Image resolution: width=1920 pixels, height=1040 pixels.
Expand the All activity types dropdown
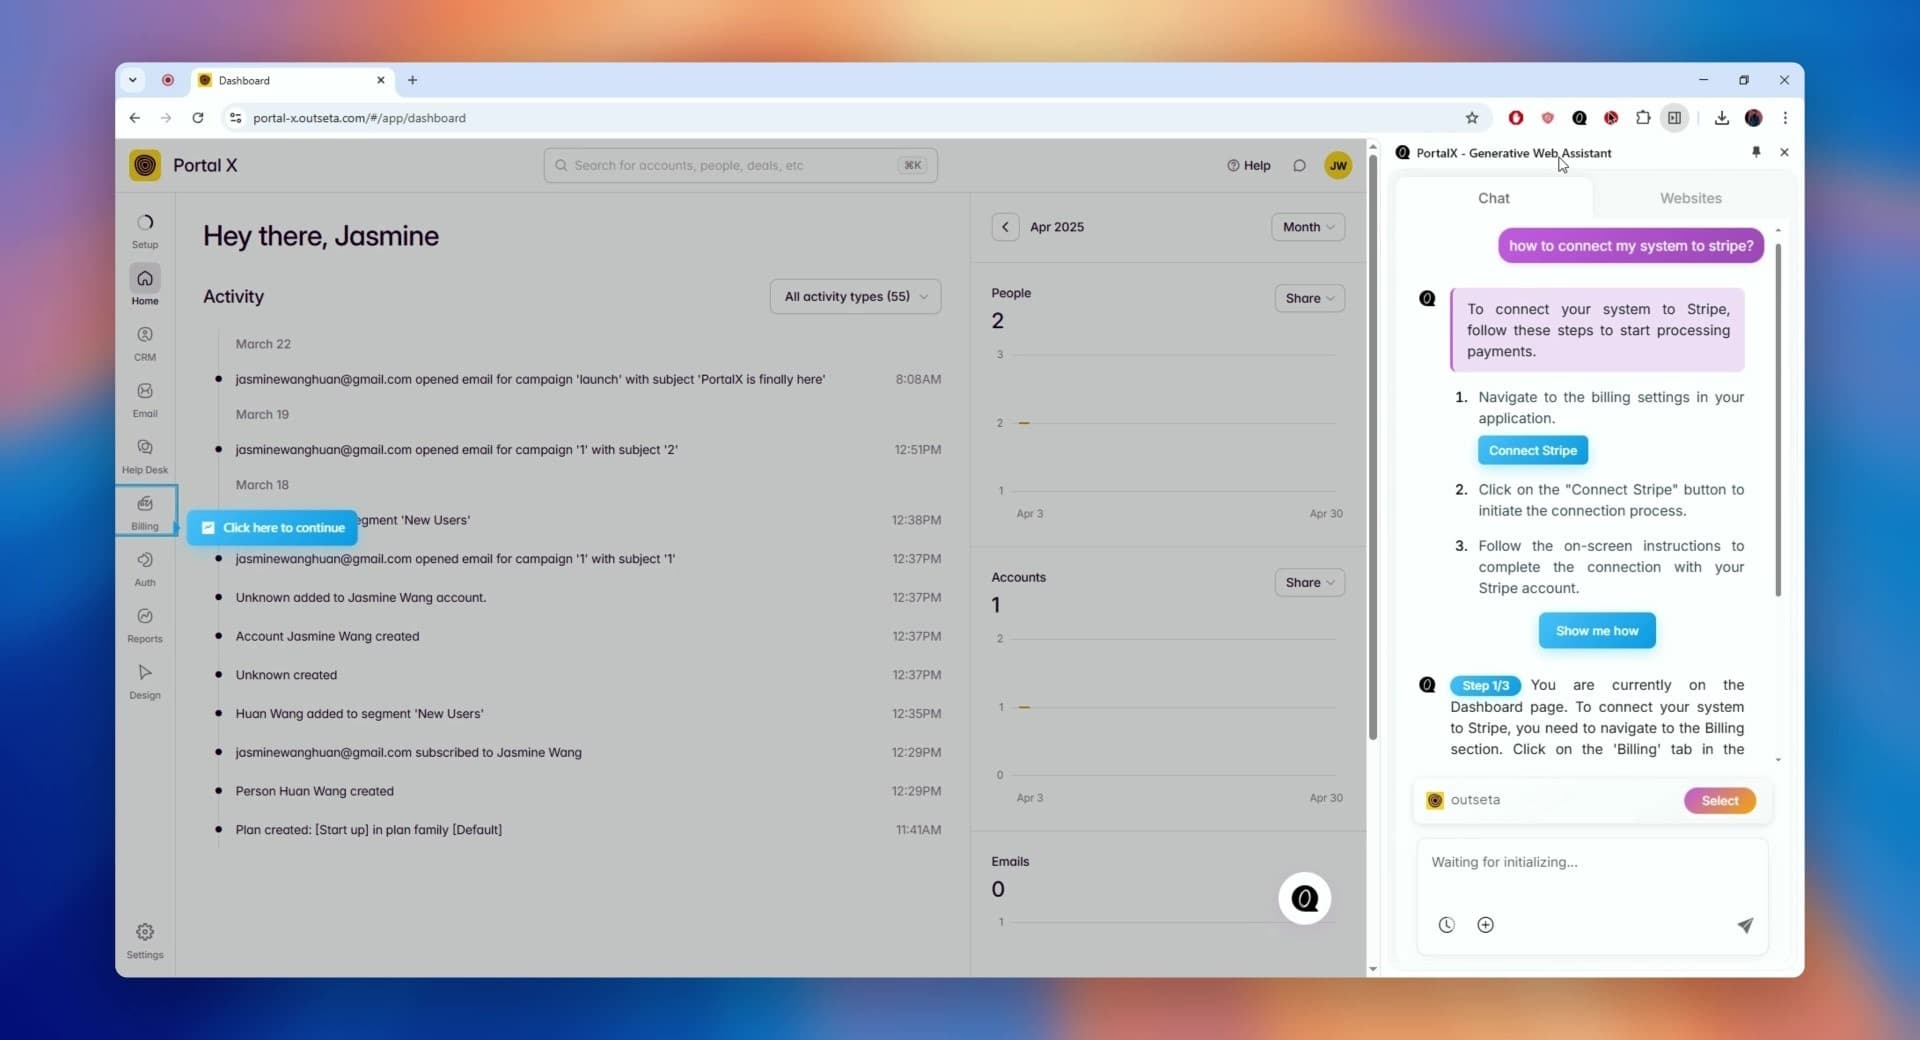[x=855, y=297]
